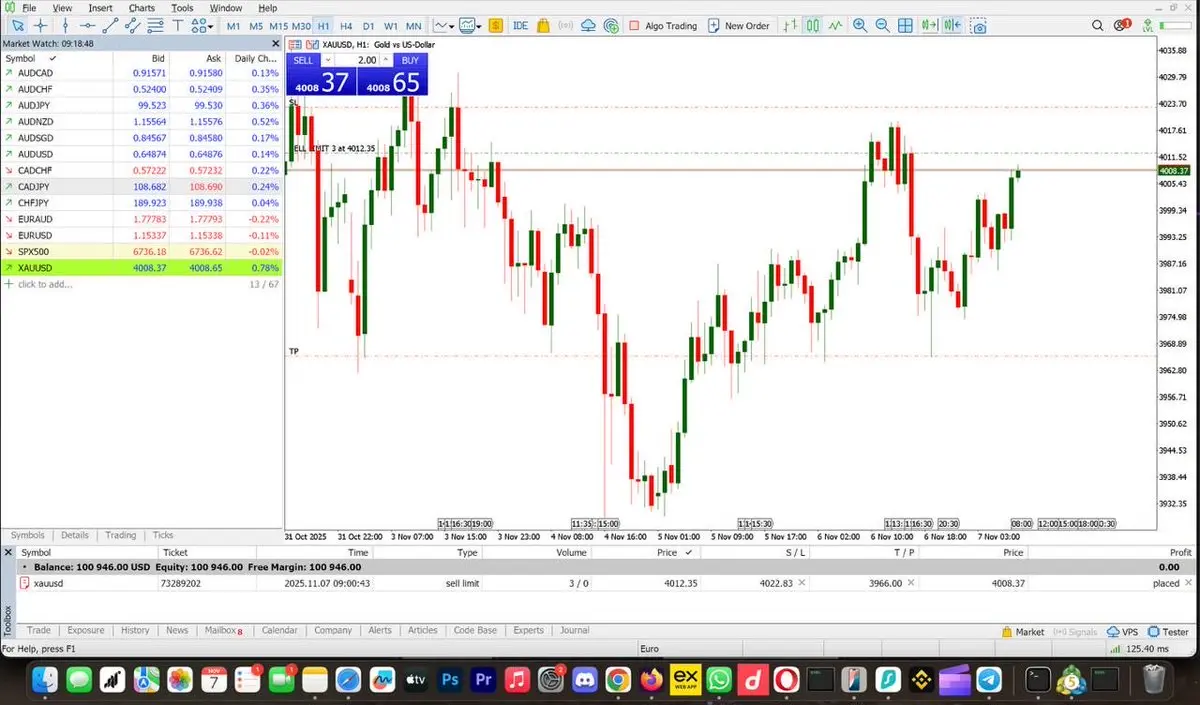1200x705 pixels.
Task: Switch chart to M1 timeframe
Action: click(233, 25)
